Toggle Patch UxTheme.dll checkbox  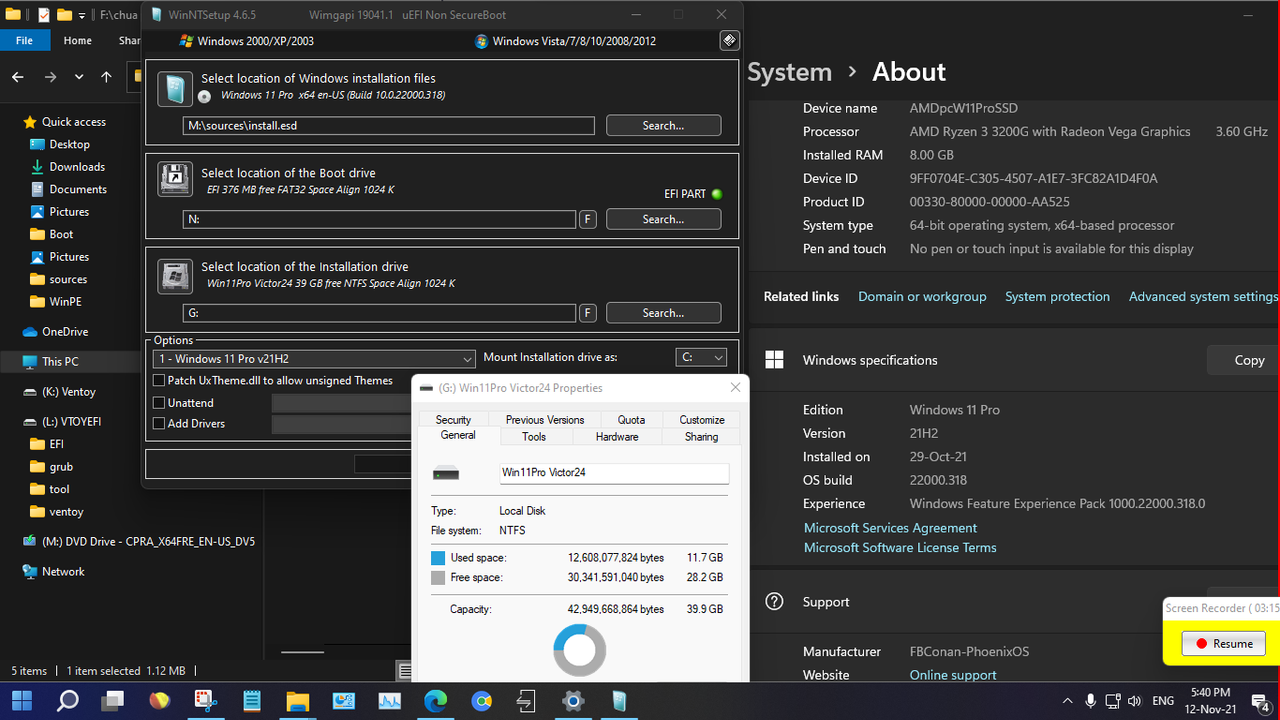pyautogui.click(x=159, y=380)
